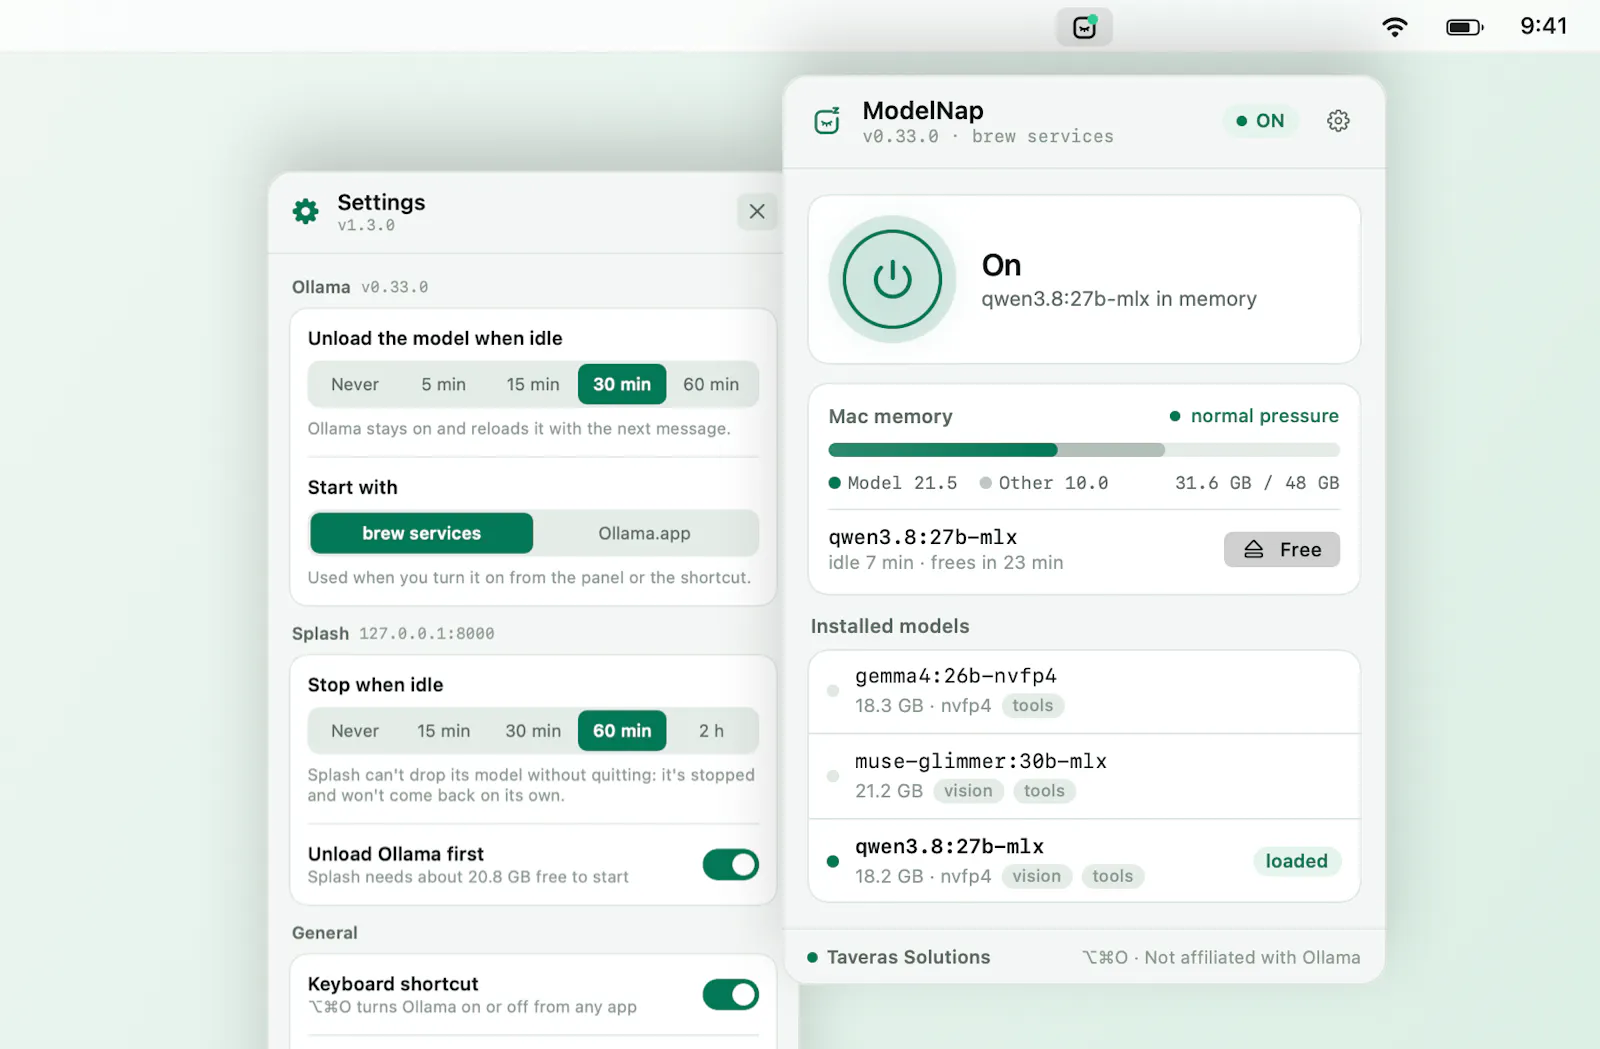This screenshot has height=1049, width=1600.
Task: Click the battery icon in the menu bar
Action: coord(1465,27)
